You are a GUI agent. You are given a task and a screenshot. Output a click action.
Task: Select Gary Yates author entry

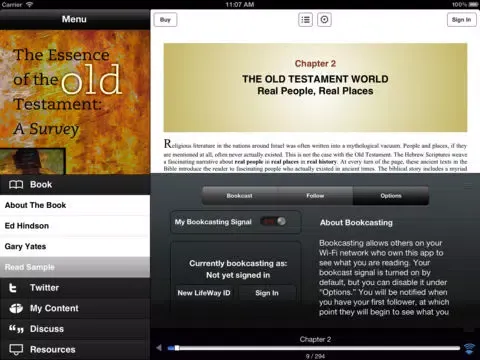(75, 246)
